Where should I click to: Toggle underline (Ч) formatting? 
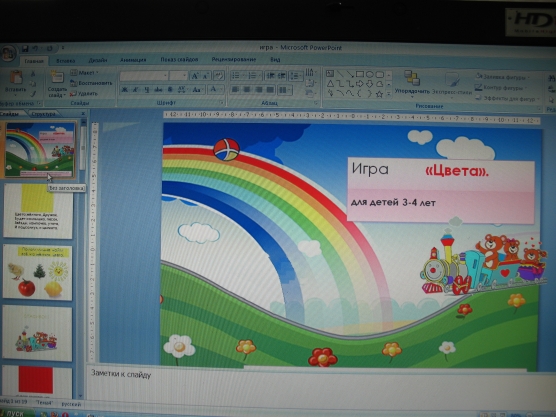click(147, 89)
